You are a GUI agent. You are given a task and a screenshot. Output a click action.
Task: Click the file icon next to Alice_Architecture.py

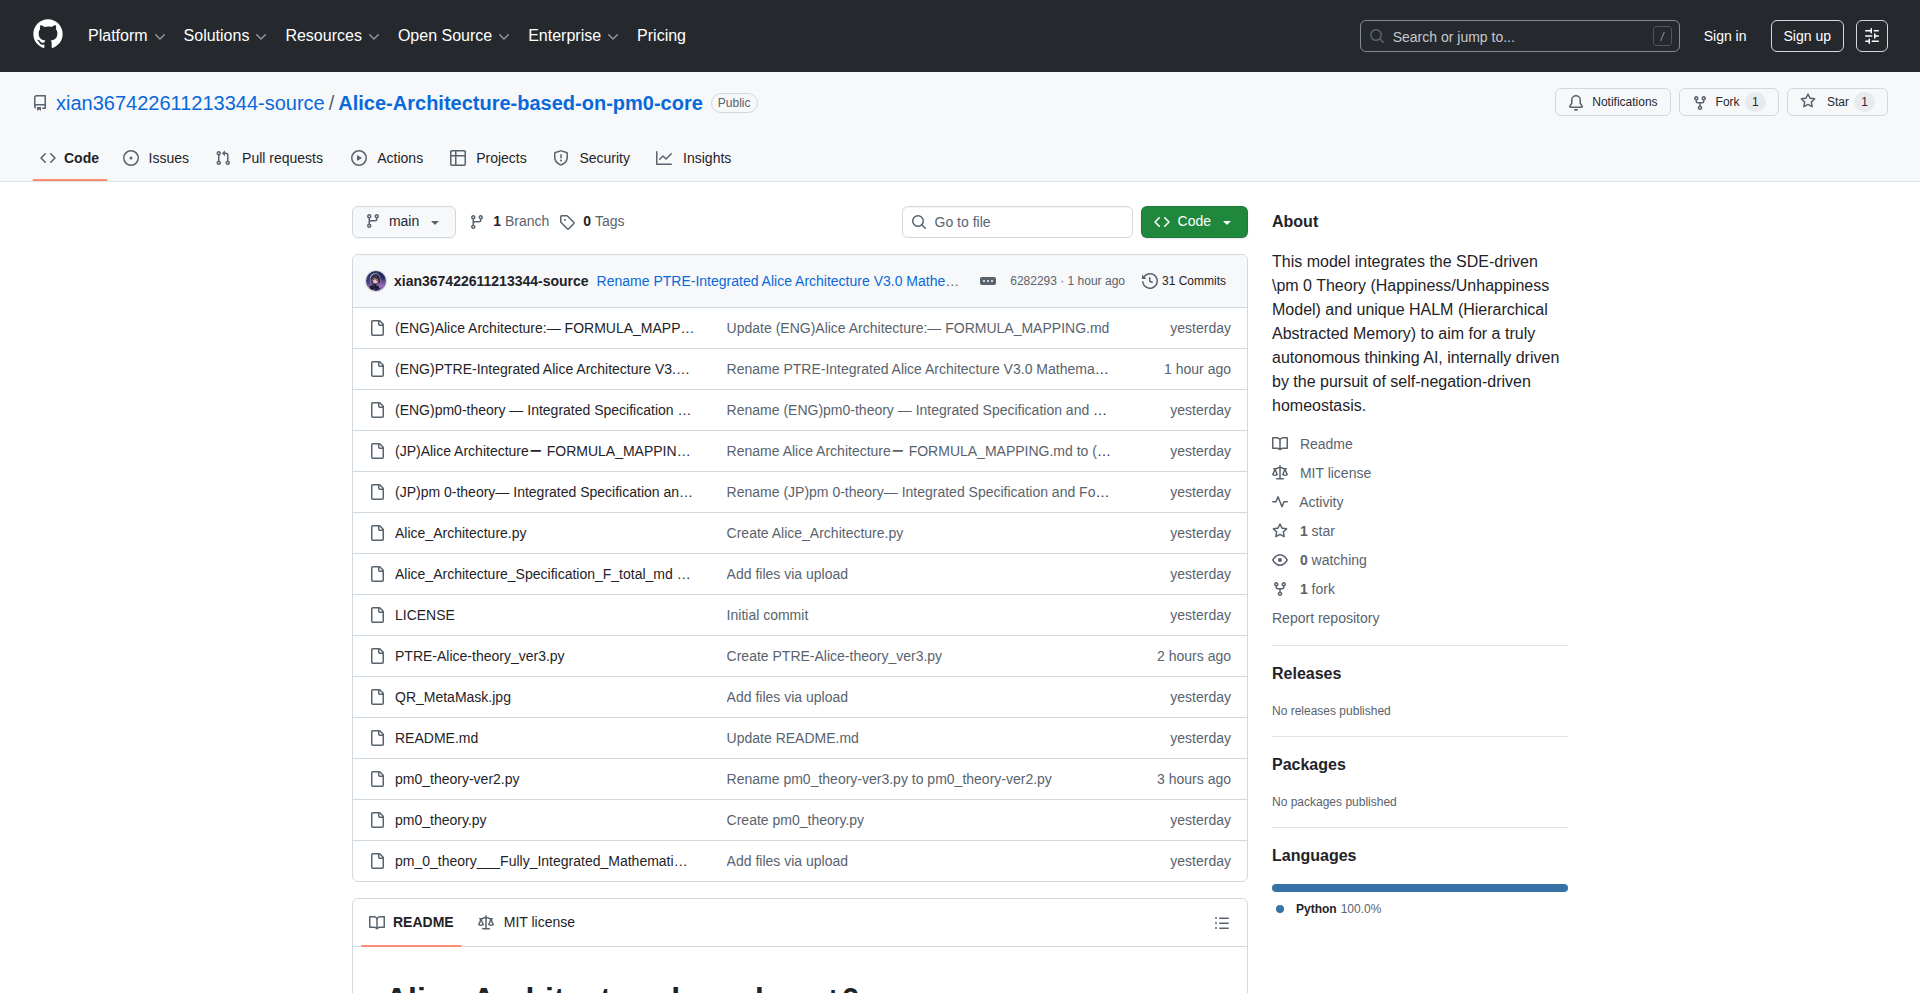coord(377,532)
